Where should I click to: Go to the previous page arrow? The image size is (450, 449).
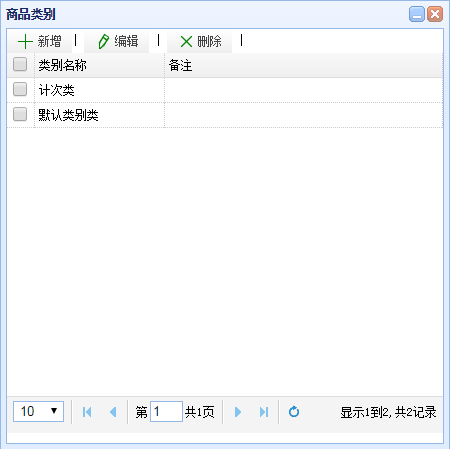(113, 412)
